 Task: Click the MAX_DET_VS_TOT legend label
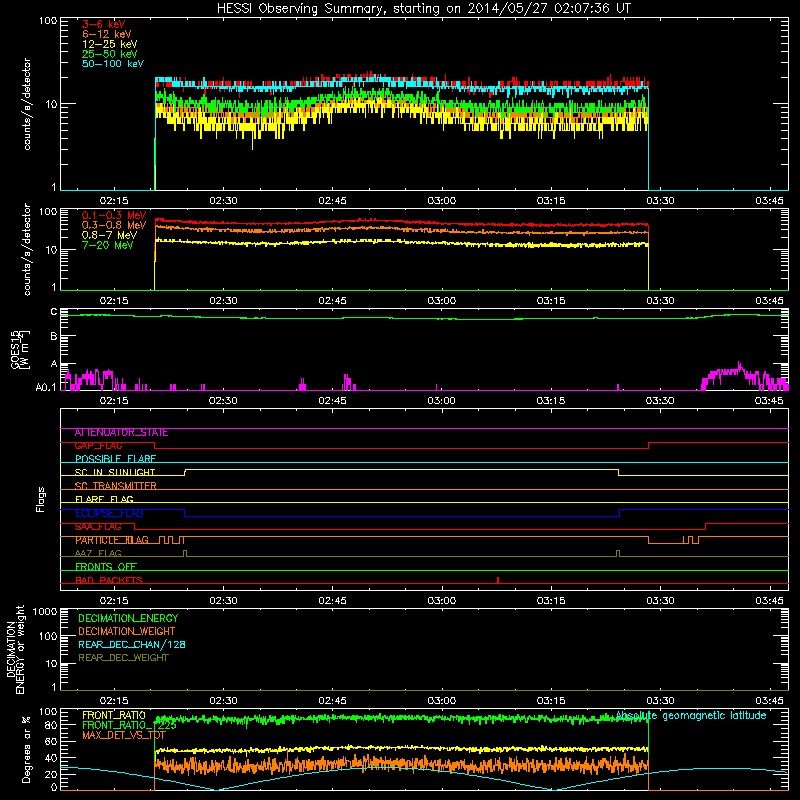point(124,735)
